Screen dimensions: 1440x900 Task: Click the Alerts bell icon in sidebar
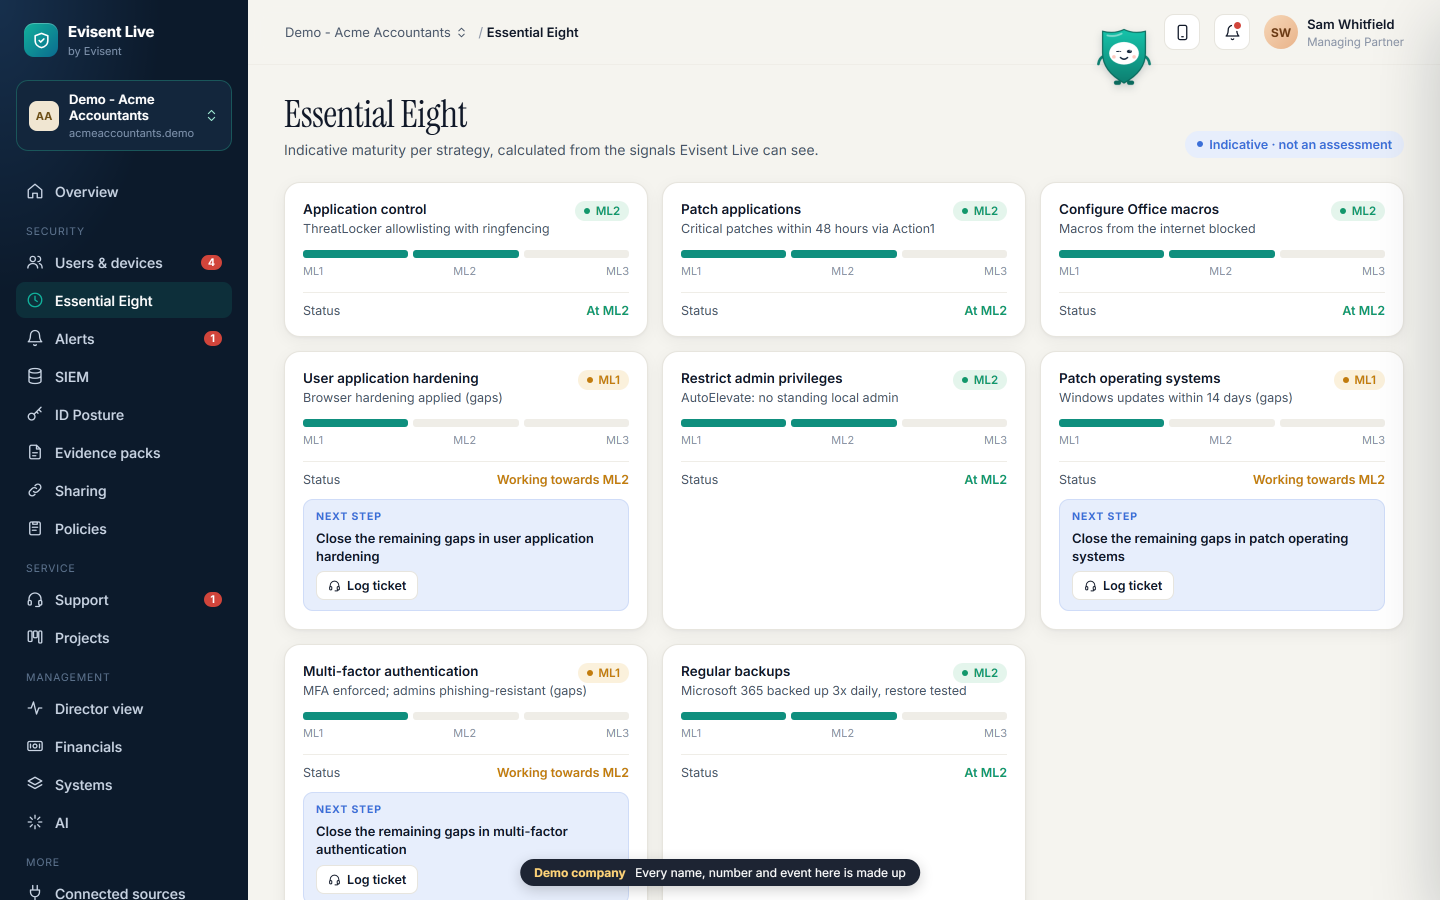(35, 339)
